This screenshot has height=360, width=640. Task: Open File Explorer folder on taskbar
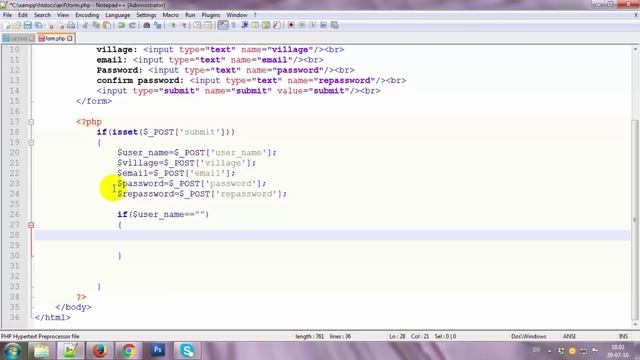(x=41, y=351)
